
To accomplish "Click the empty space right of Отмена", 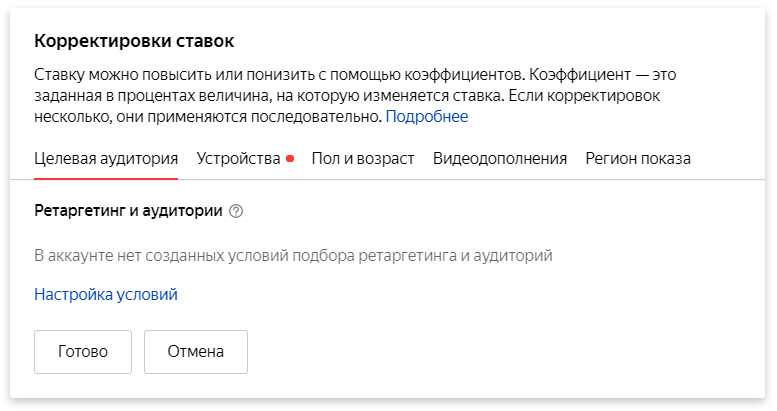I will [x=500, y=351].
